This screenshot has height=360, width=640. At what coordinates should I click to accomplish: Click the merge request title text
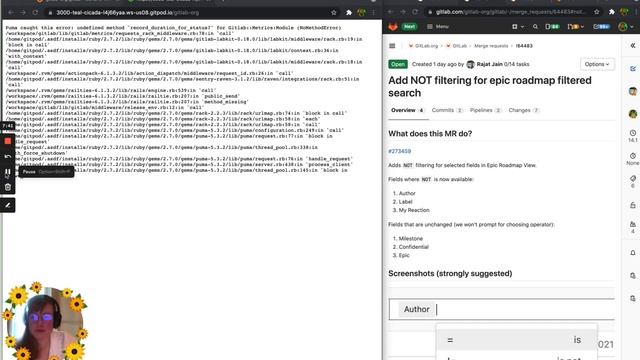pyautogui.click(x=490, y=87)
